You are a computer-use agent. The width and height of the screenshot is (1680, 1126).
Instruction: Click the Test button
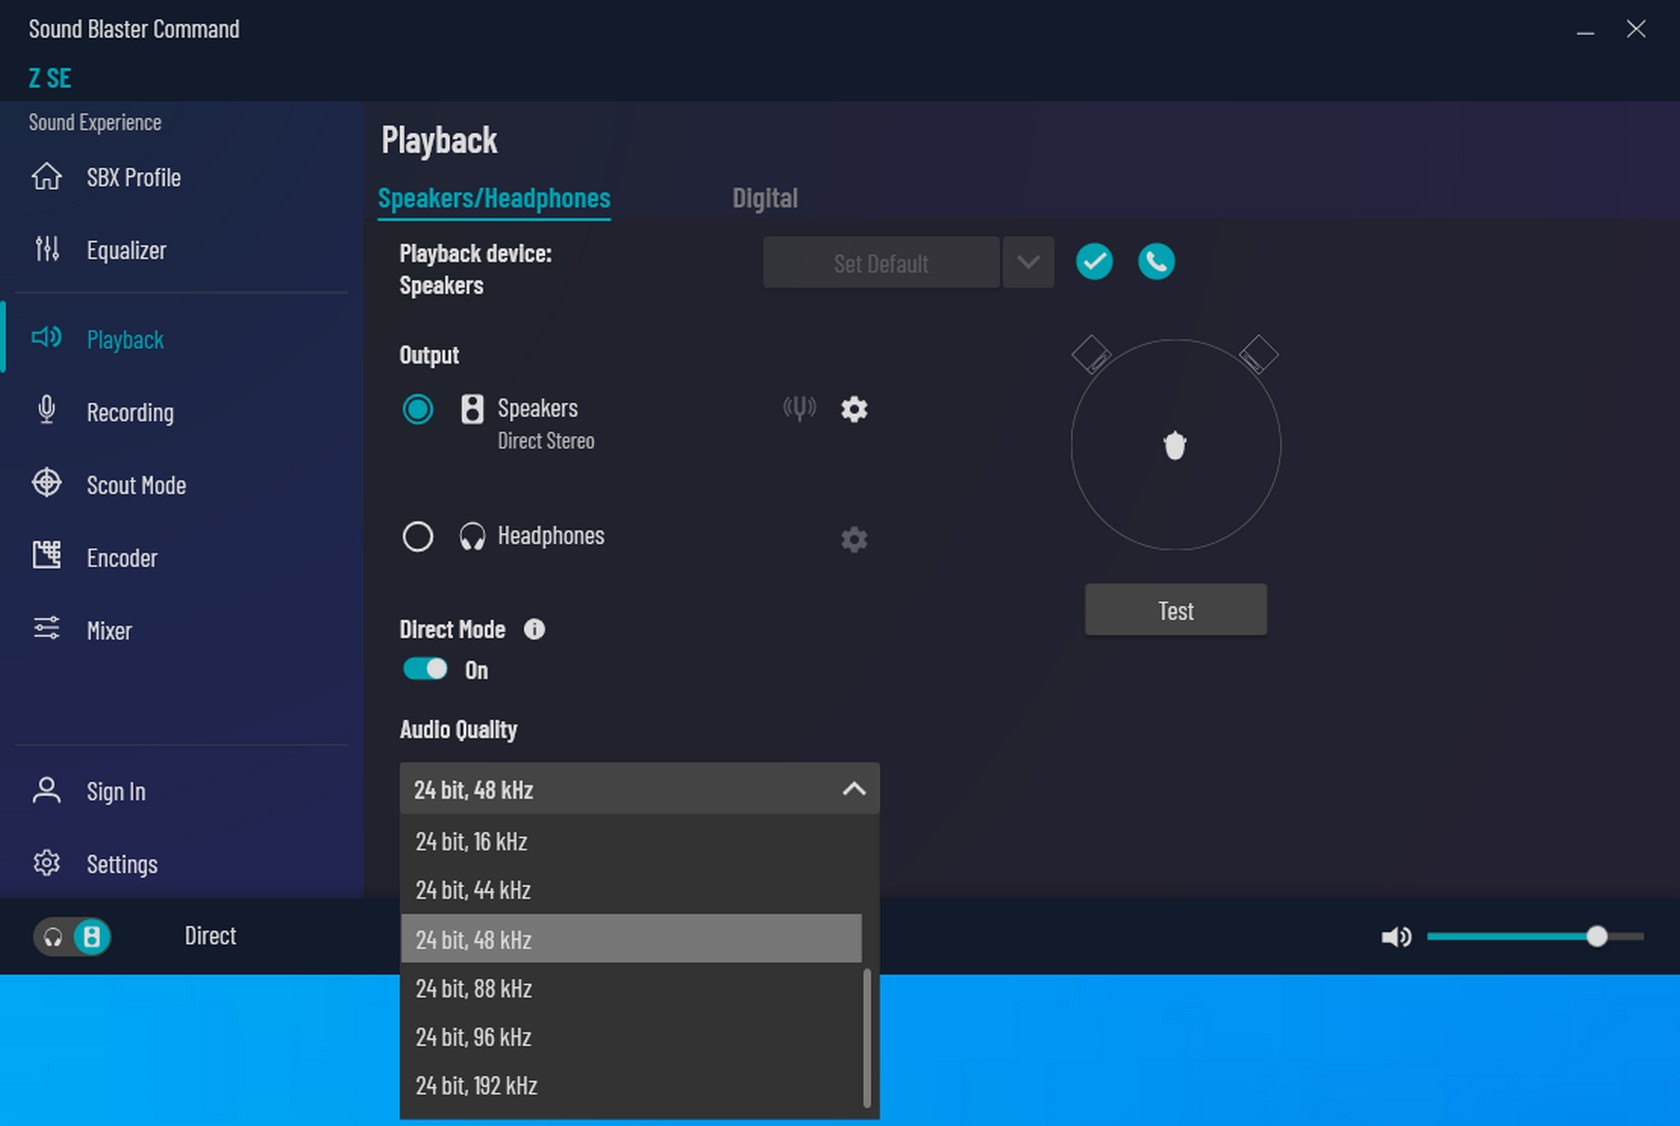pos(1176,610)
